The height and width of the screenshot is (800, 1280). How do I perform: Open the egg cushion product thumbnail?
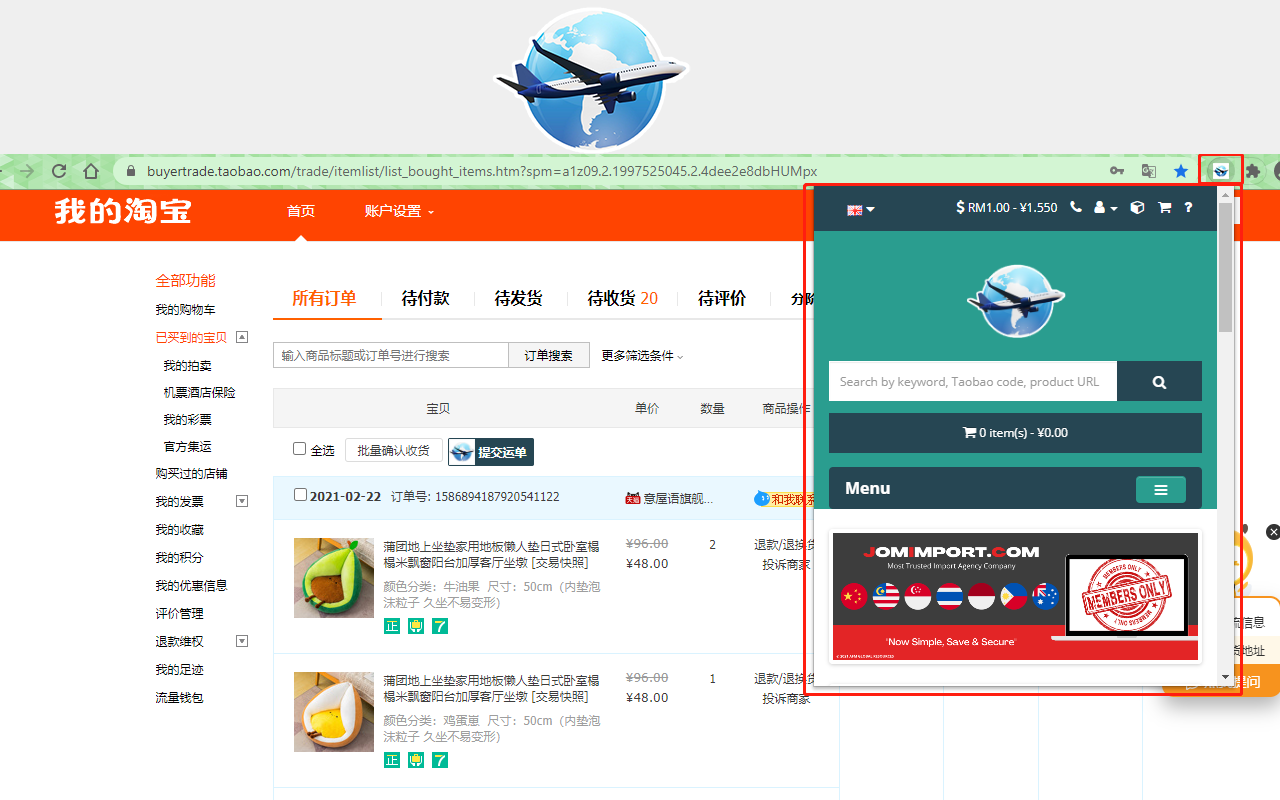point(334,712)
